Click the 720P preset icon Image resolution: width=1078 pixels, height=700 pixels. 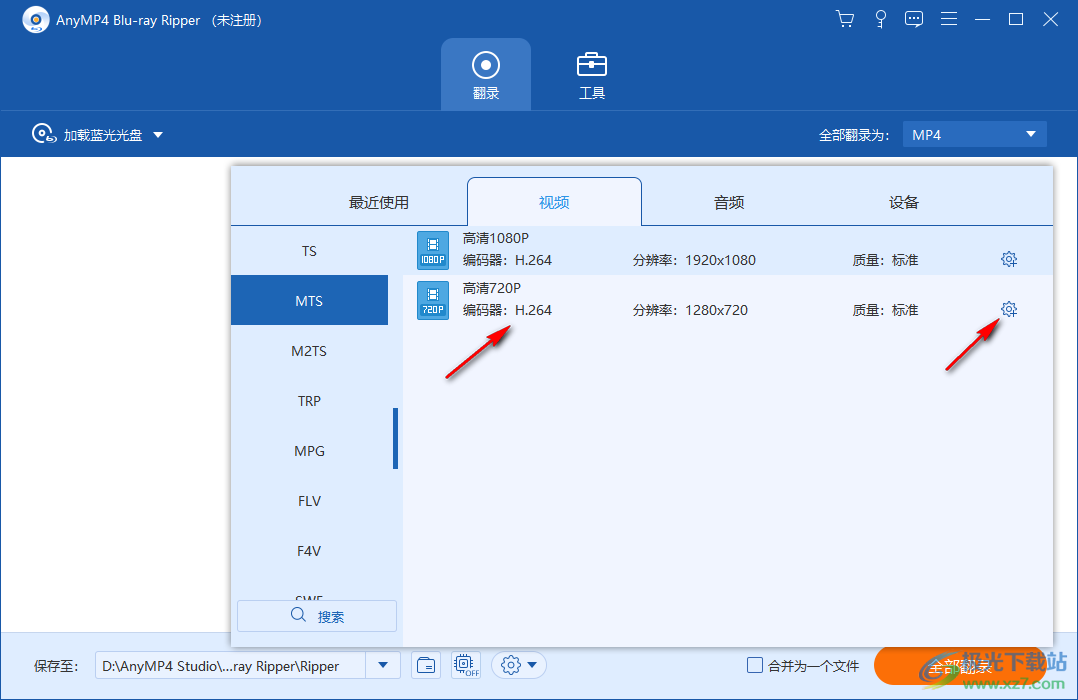(x=433, y=300)
